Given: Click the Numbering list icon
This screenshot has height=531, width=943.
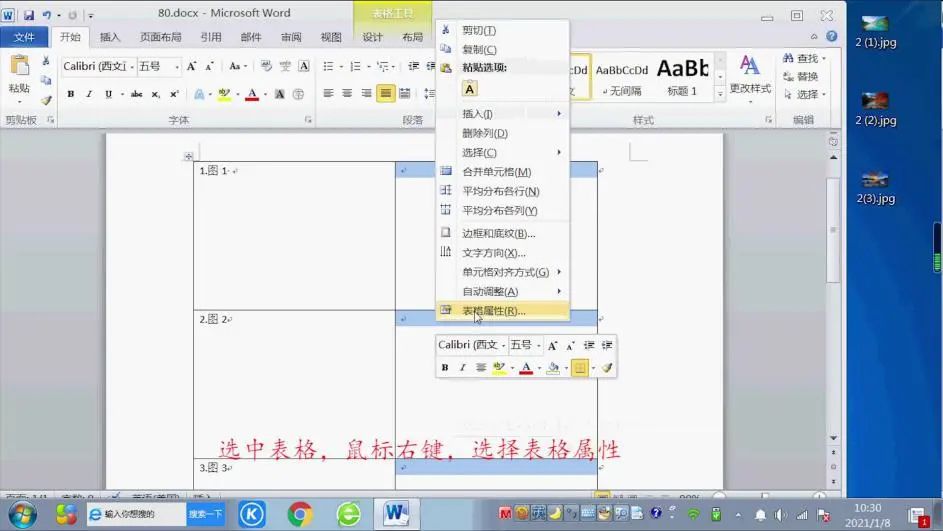Looking at the screenshot, I should point(355,66).
